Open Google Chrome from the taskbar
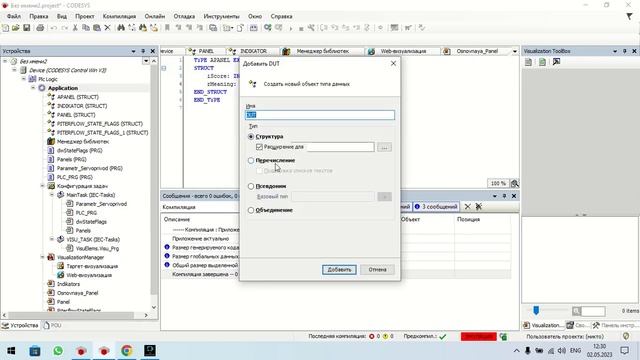 [x=127, y=351]
